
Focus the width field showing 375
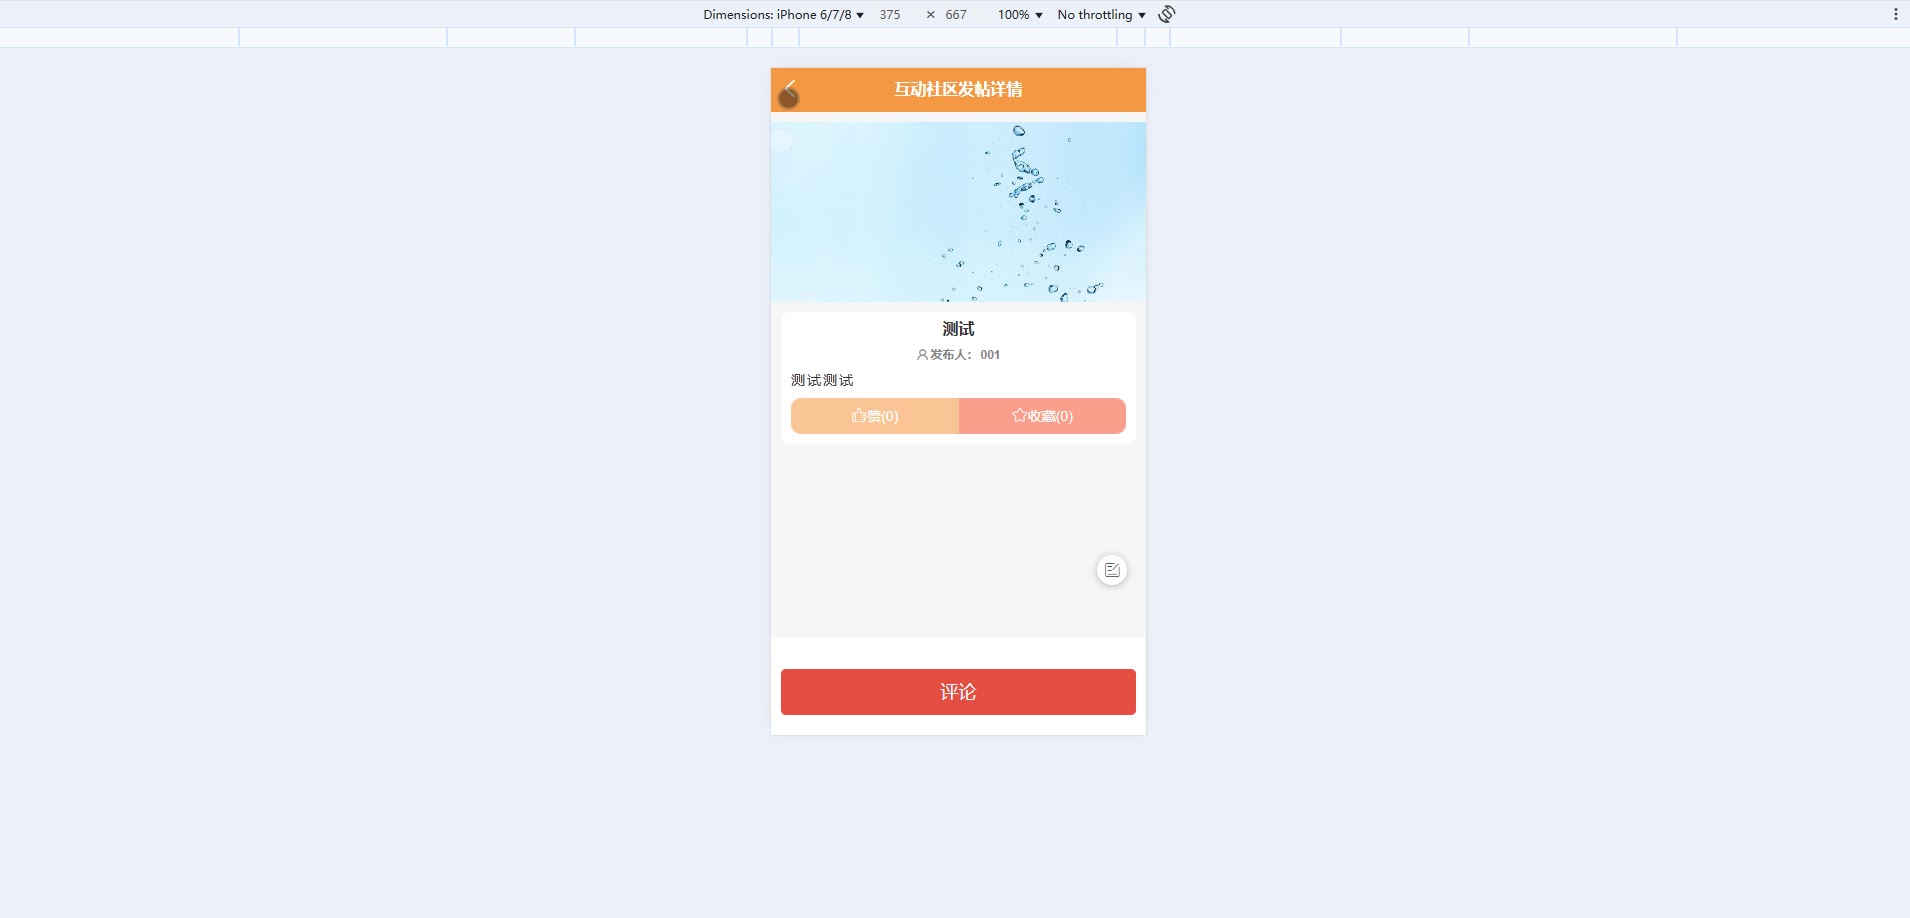[x=890, y=14]
